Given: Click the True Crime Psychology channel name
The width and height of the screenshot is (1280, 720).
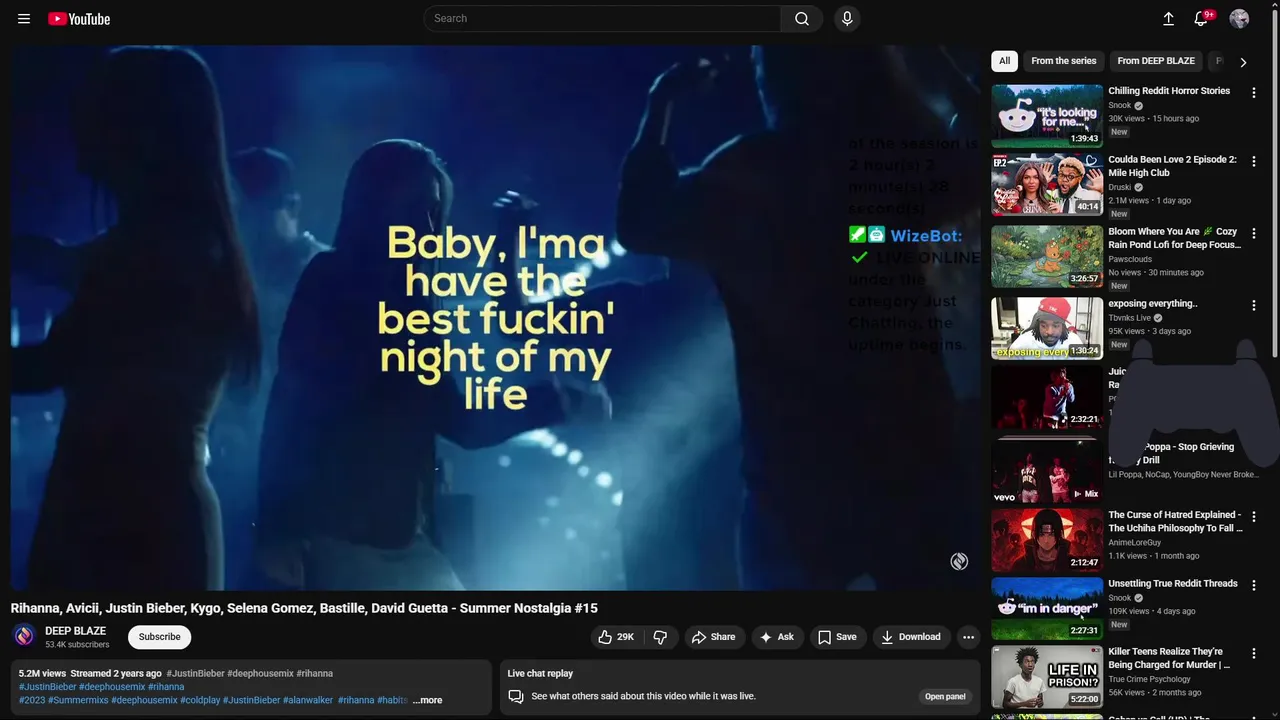Looking at the screenshot, I should coord(1149,679).
